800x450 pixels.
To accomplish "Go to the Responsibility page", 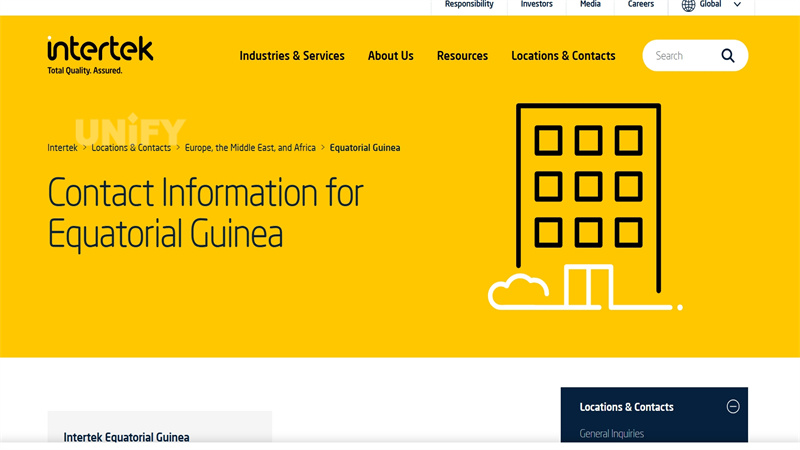I will pos(469,5).
